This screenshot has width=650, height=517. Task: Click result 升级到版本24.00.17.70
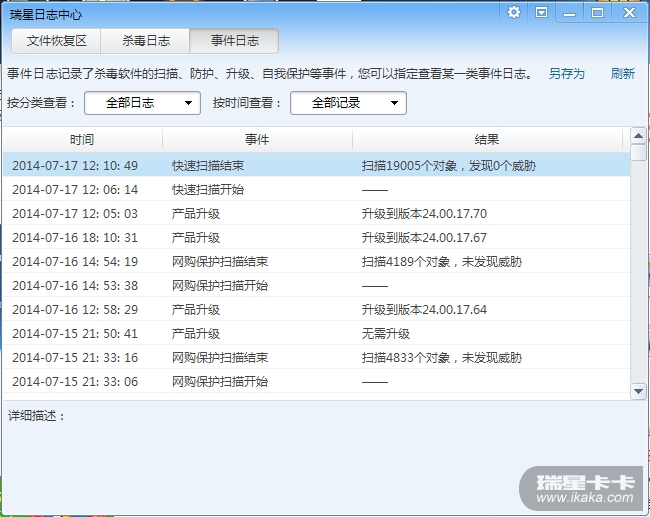click(424, 214)
